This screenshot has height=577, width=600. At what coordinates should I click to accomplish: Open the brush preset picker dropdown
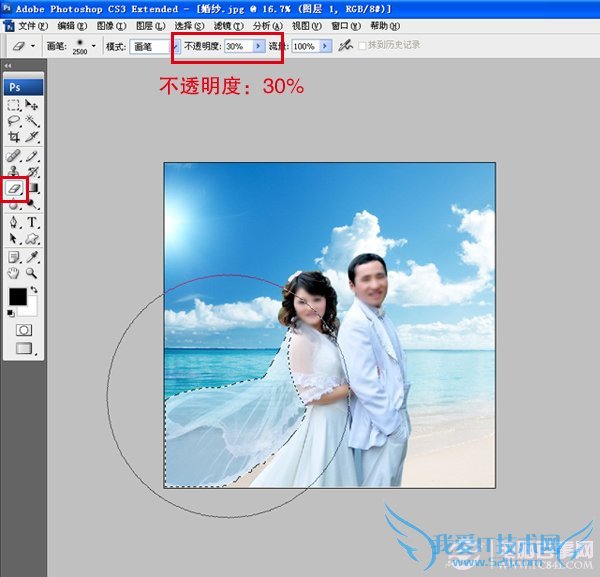click(x=89, y=46)
